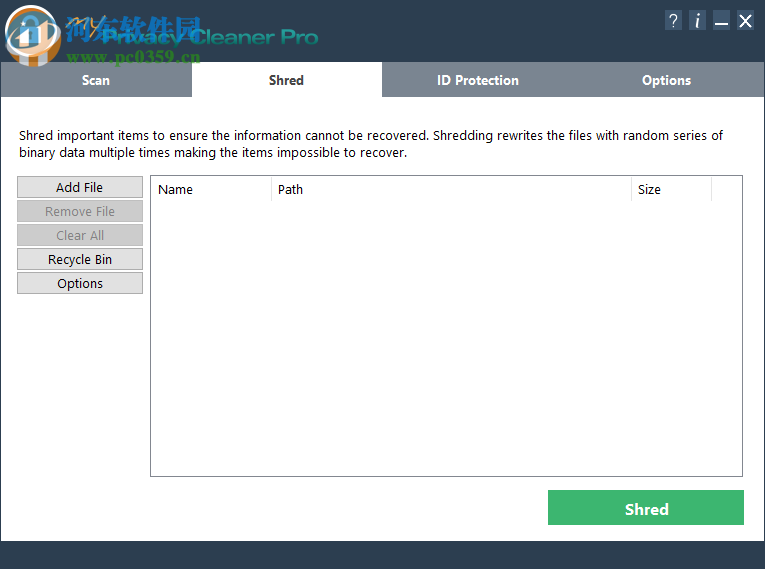Viewport: 765px width, 569px height.
Task: Sort list by Size column header
Action: tap(671, 189)
